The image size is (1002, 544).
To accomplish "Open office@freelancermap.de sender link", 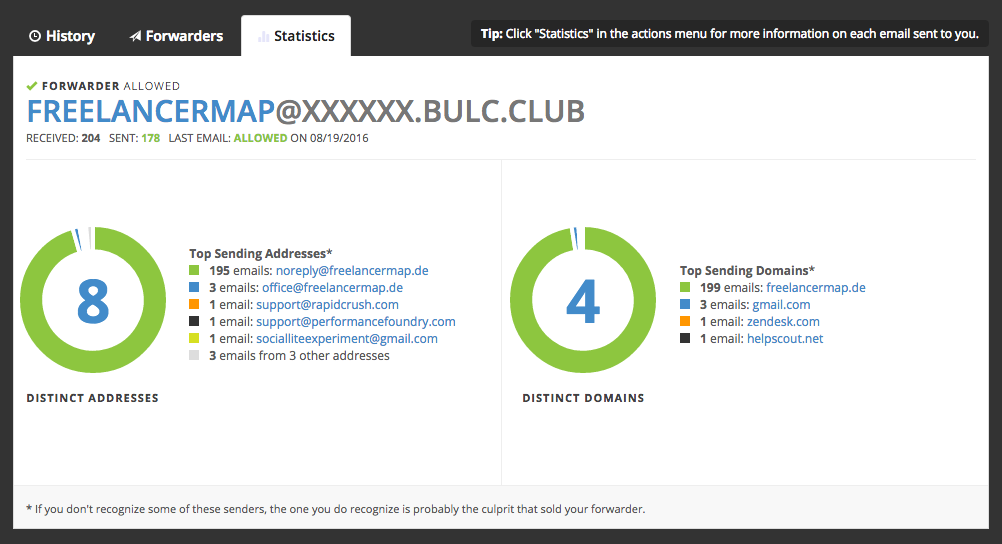I will point(332,288).
